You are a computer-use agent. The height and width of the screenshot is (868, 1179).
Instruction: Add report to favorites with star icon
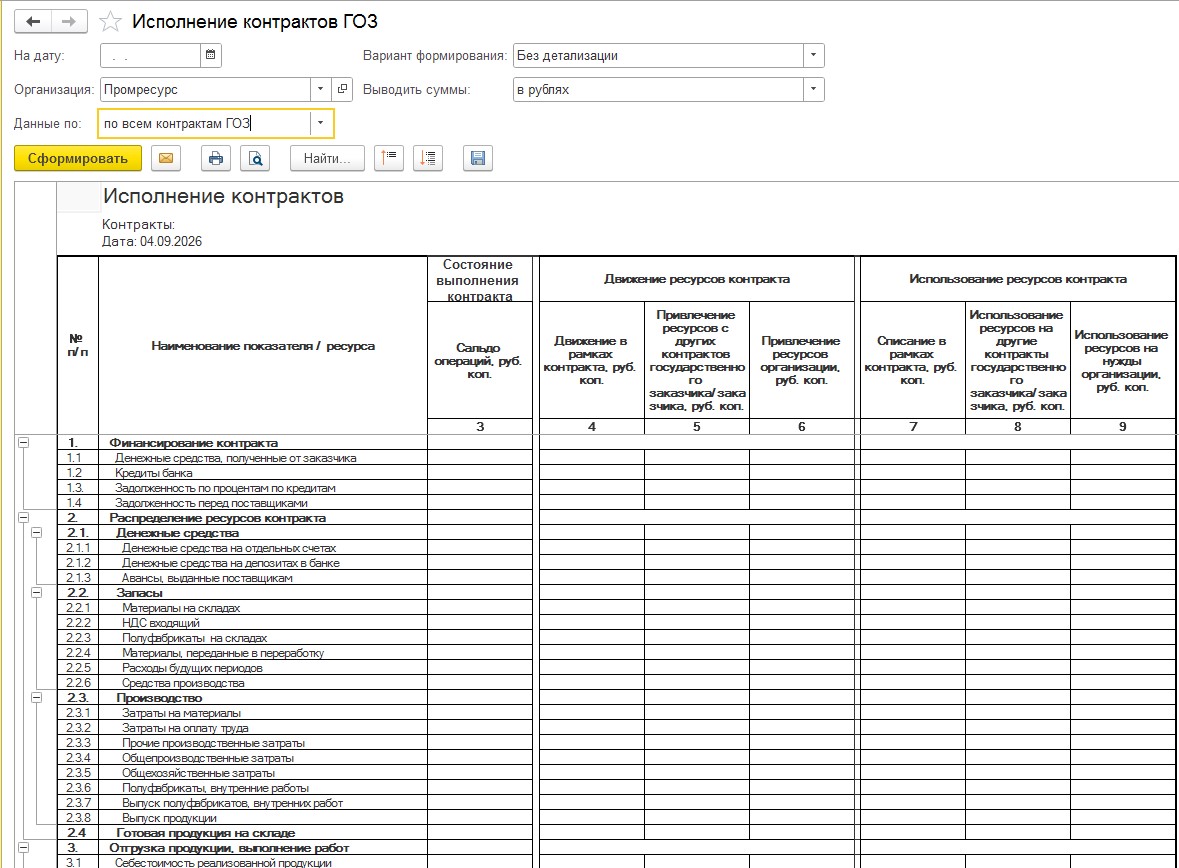(x=111, y=22)
